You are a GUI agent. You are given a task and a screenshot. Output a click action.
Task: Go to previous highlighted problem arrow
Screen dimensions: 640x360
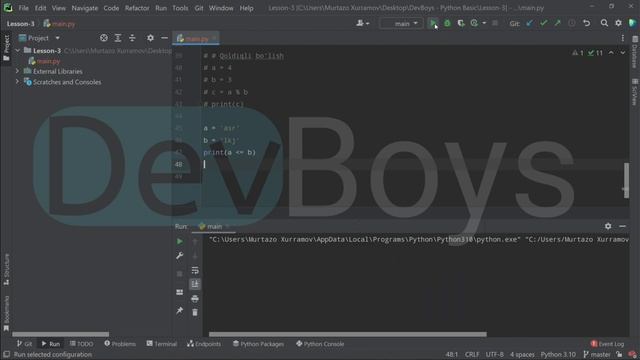click(611, 53)
